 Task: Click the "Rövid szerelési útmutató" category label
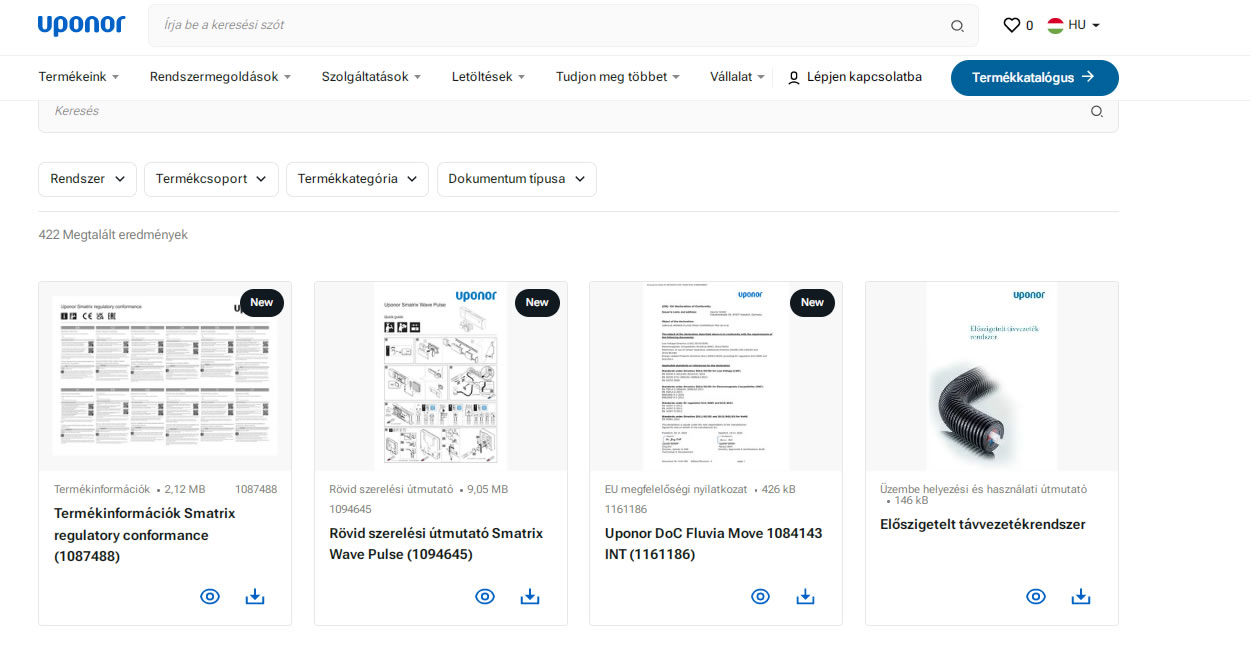point(390,489)
